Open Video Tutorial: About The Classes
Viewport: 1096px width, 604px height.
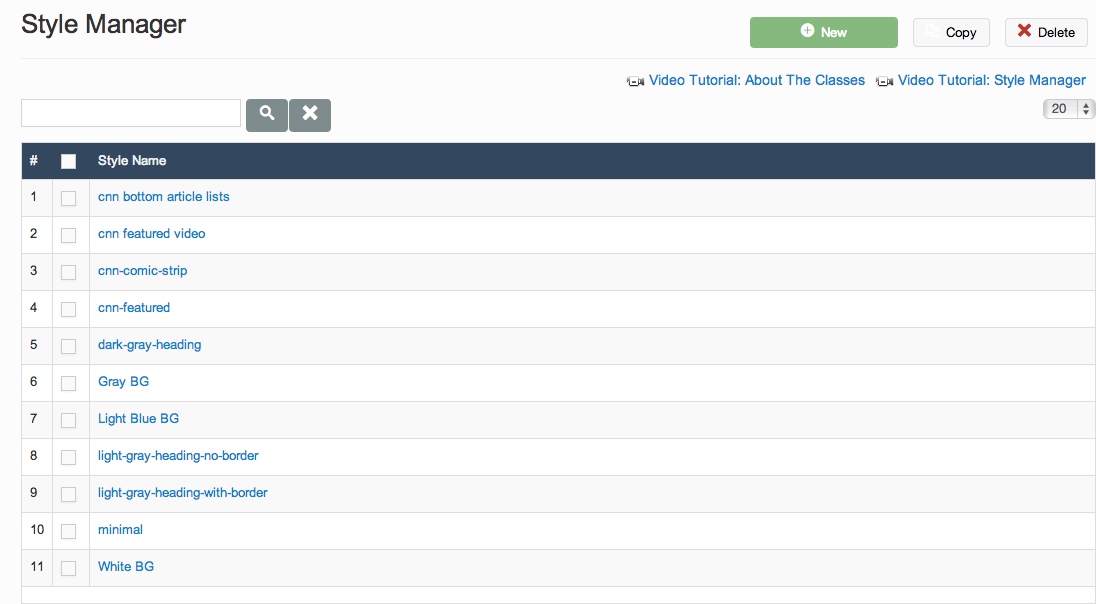[x=756, y=80]
